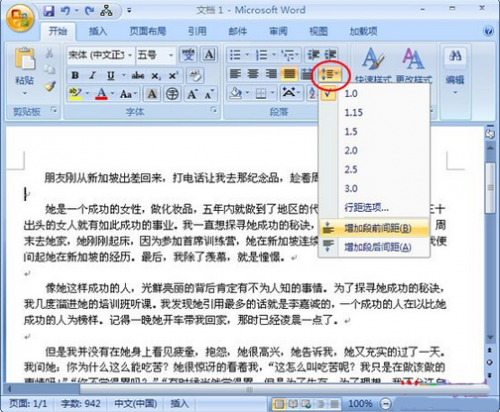Align text right

click(271, 74)
